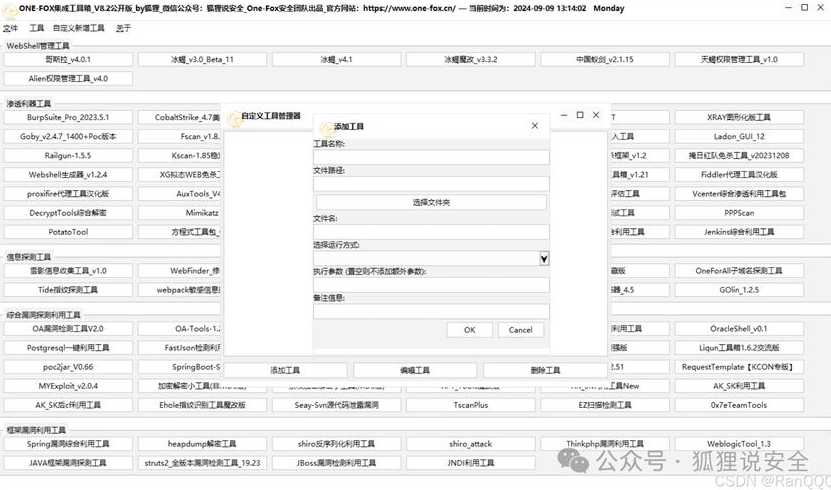831x490 pixels.
Task: Launch 冰蝎_v4.1
Action: pos(337,59)
